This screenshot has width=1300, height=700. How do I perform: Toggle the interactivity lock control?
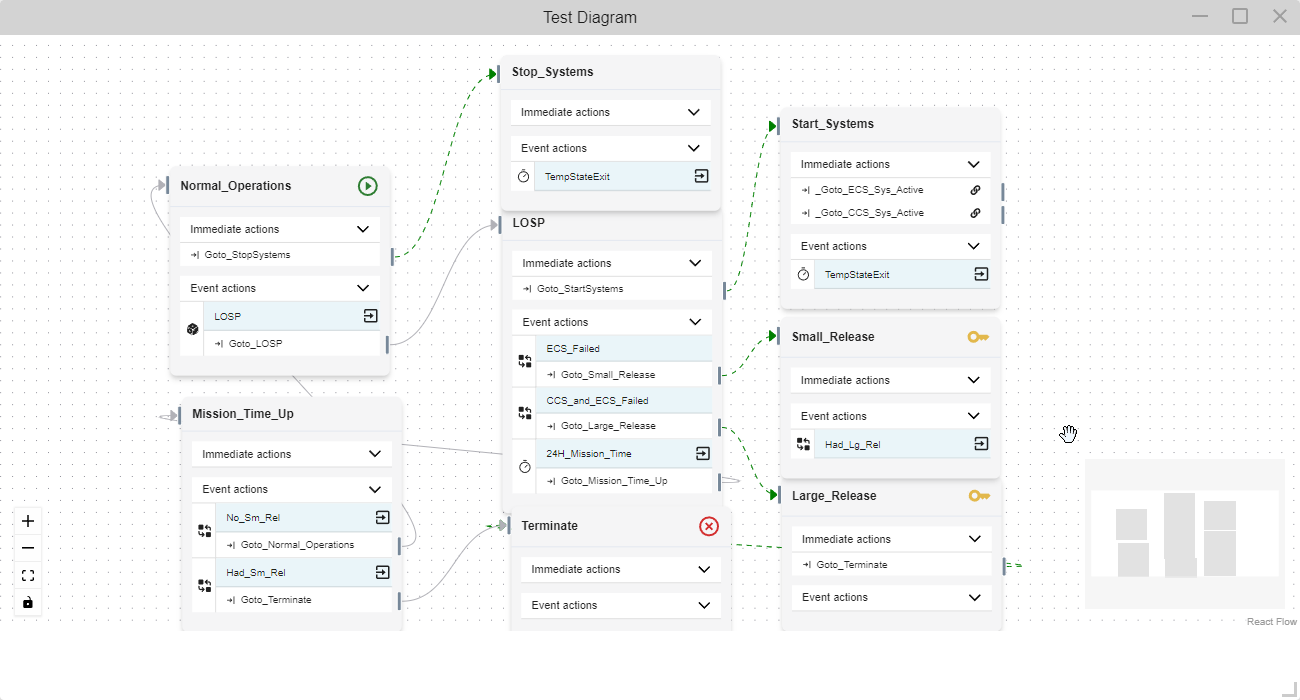tap(28, 602)
